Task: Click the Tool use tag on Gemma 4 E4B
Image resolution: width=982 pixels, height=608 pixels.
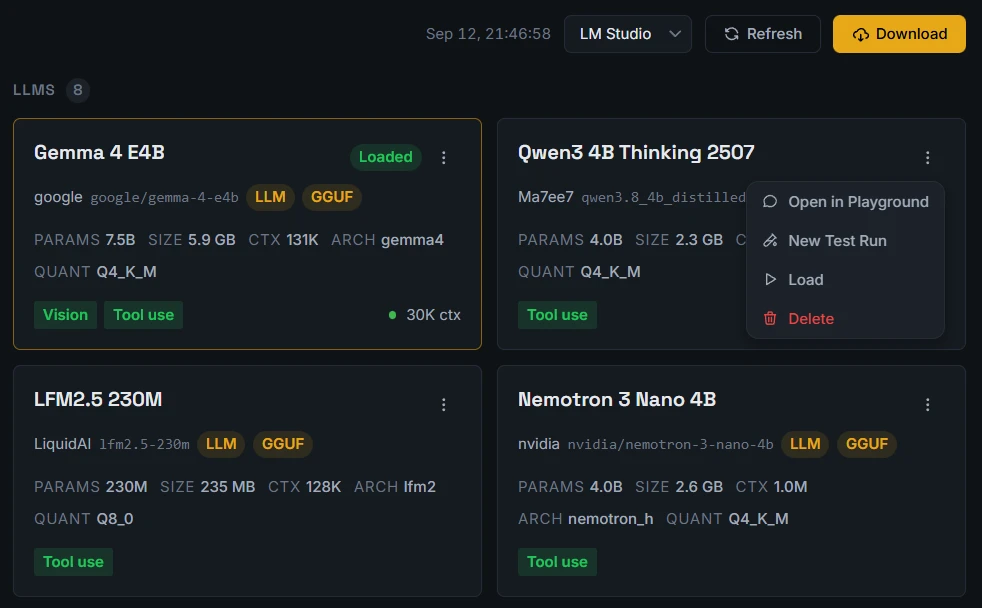Action: tap(143, 314)
